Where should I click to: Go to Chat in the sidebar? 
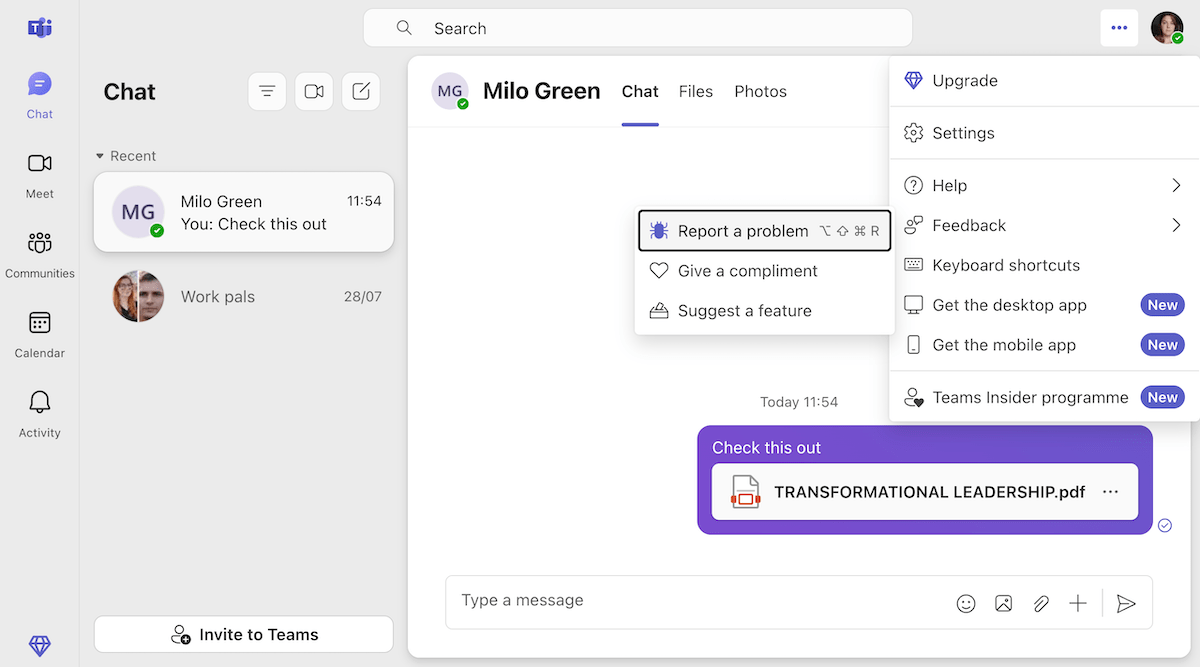pos(40,95)
